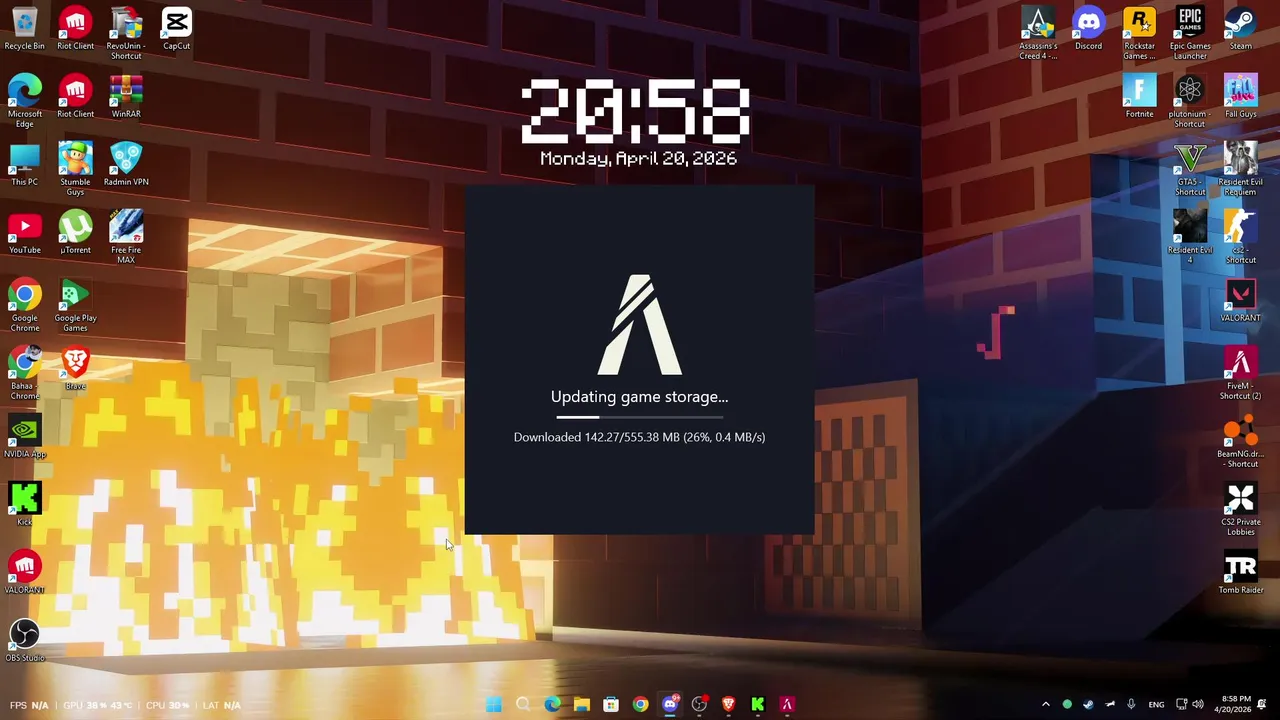
Task: Click the 'Monday, April 20, 2026' date text
Action: point(638,159)
